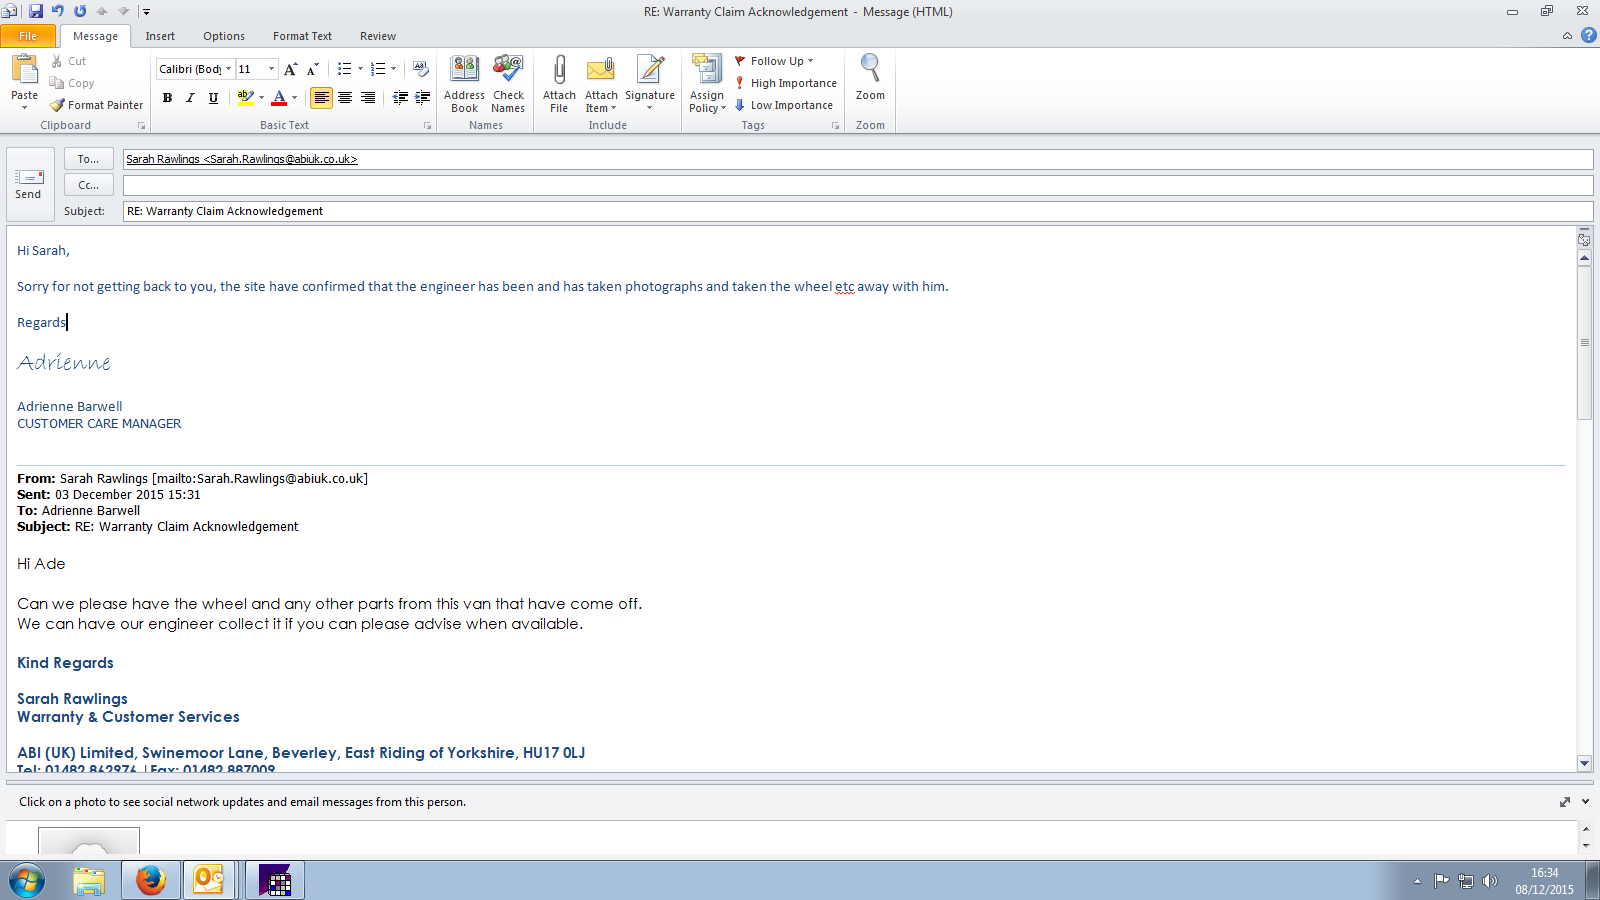Image resolution: width=1600 pixels, height=900 pixels.
Task: Click into the Subject field
Action: point(856,211)
